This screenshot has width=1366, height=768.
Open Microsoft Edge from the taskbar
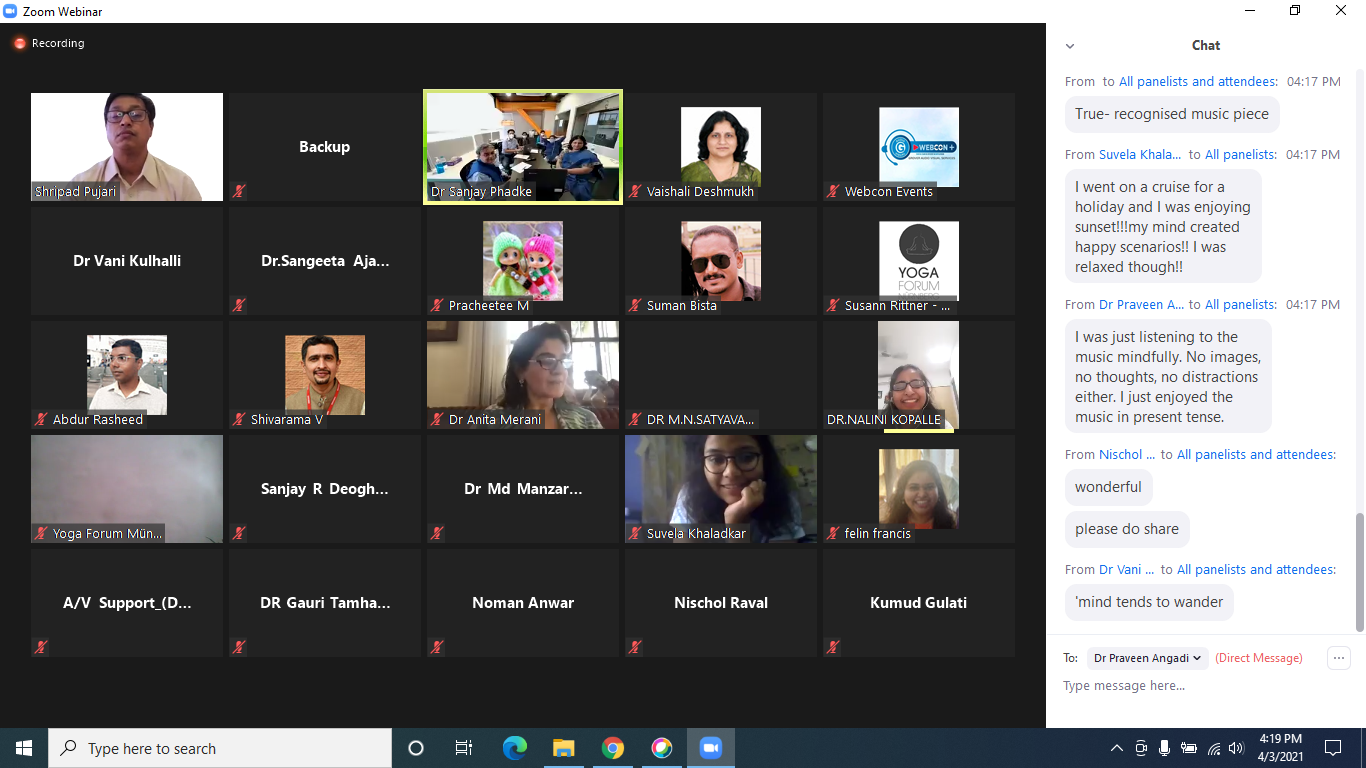click(x=515, y=748)
